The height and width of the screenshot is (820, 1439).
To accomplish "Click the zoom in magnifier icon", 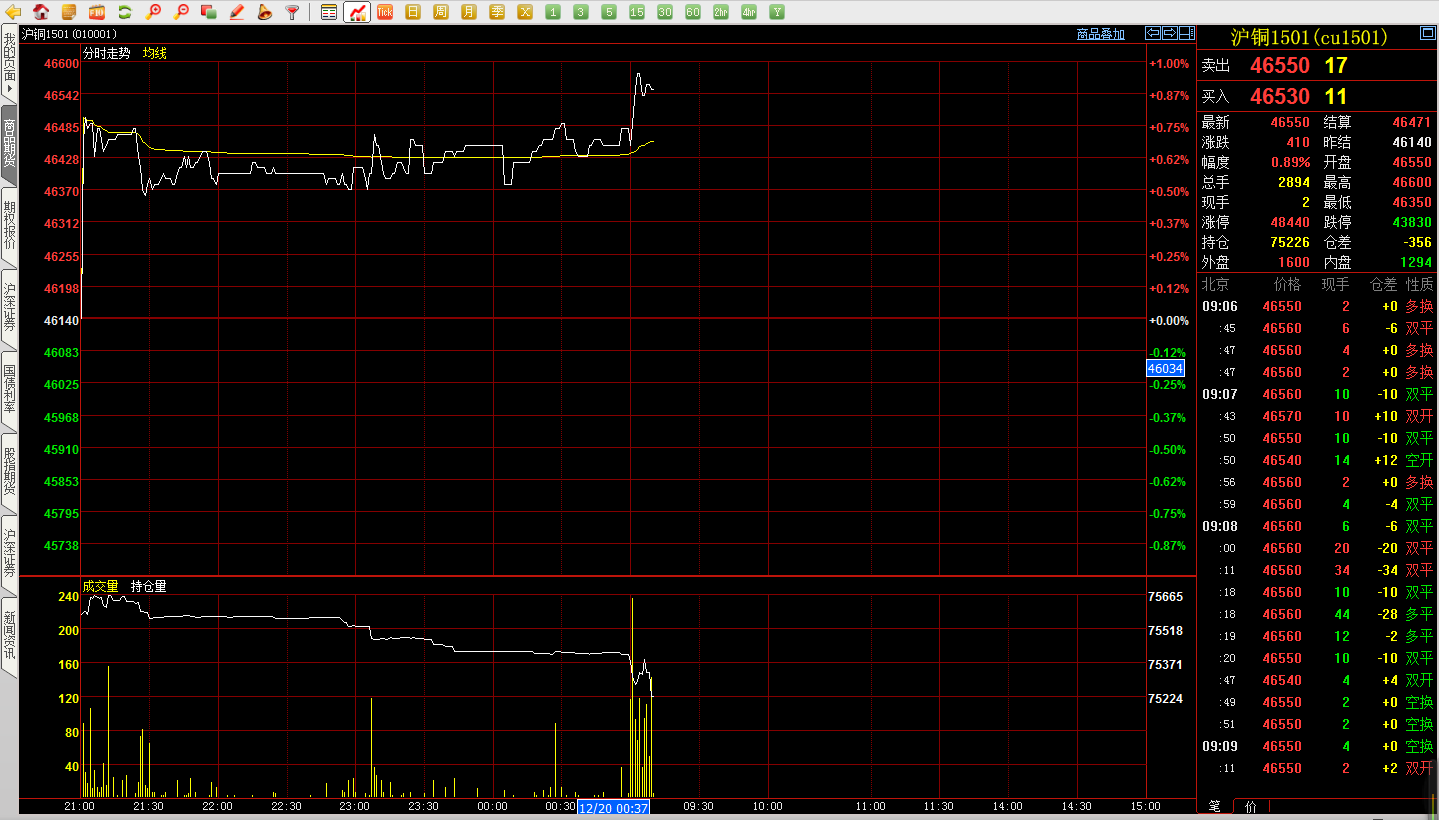I will point(153,12).
